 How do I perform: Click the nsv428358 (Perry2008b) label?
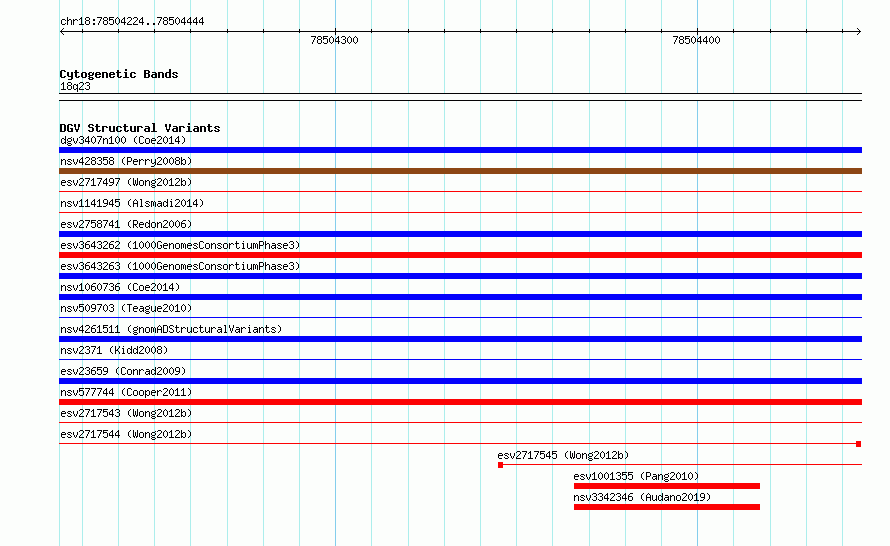tap(126, 161)
